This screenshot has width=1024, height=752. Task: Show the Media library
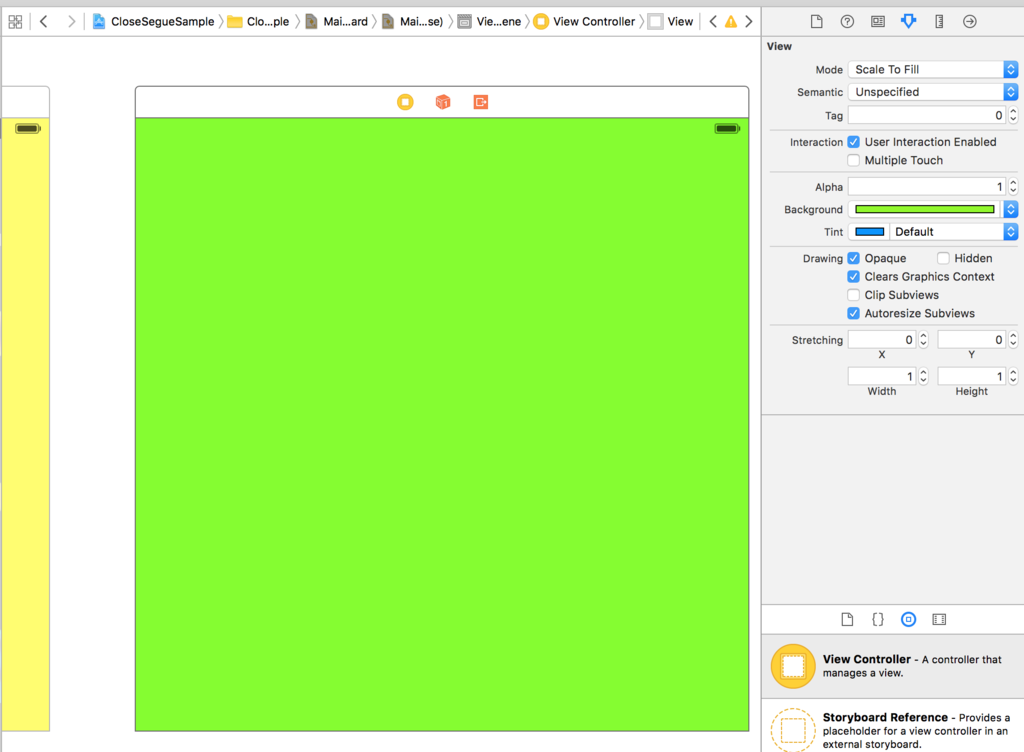[x=939, y=619]
